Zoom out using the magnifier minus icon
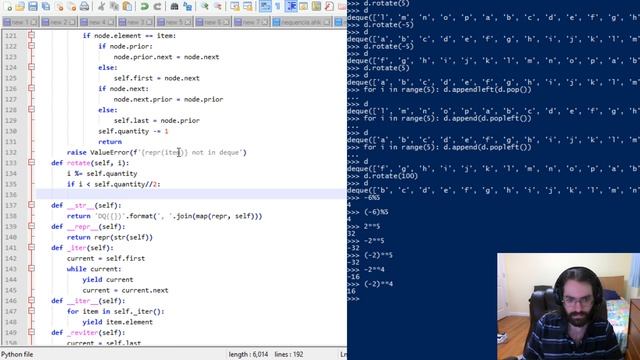The height and width of the screenshot is (360, 640). tap(218, 6)
